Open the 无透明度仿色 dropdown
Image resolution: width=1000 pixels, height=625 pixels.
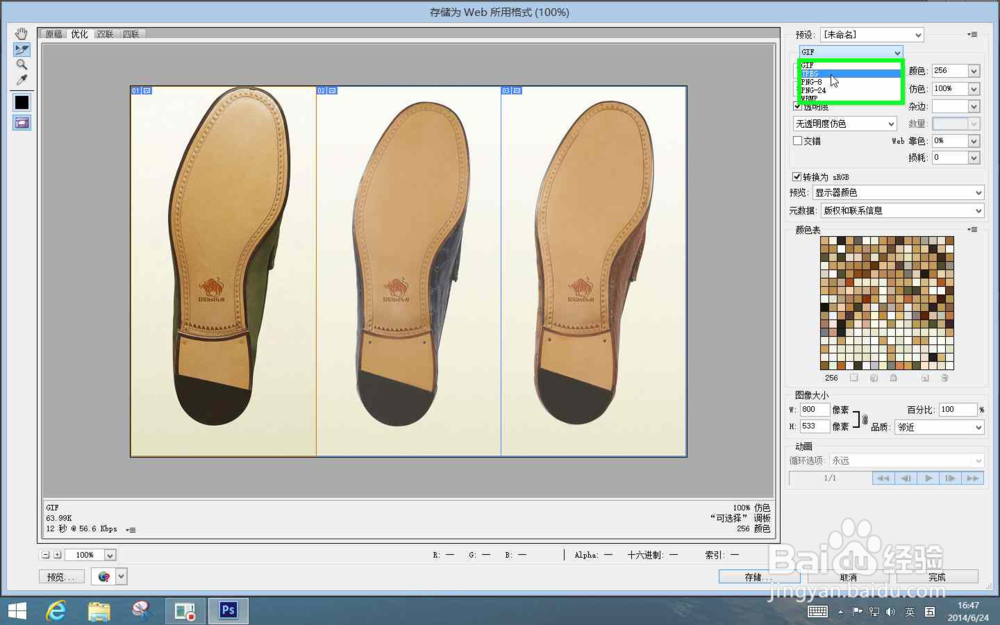click(844, 124)
